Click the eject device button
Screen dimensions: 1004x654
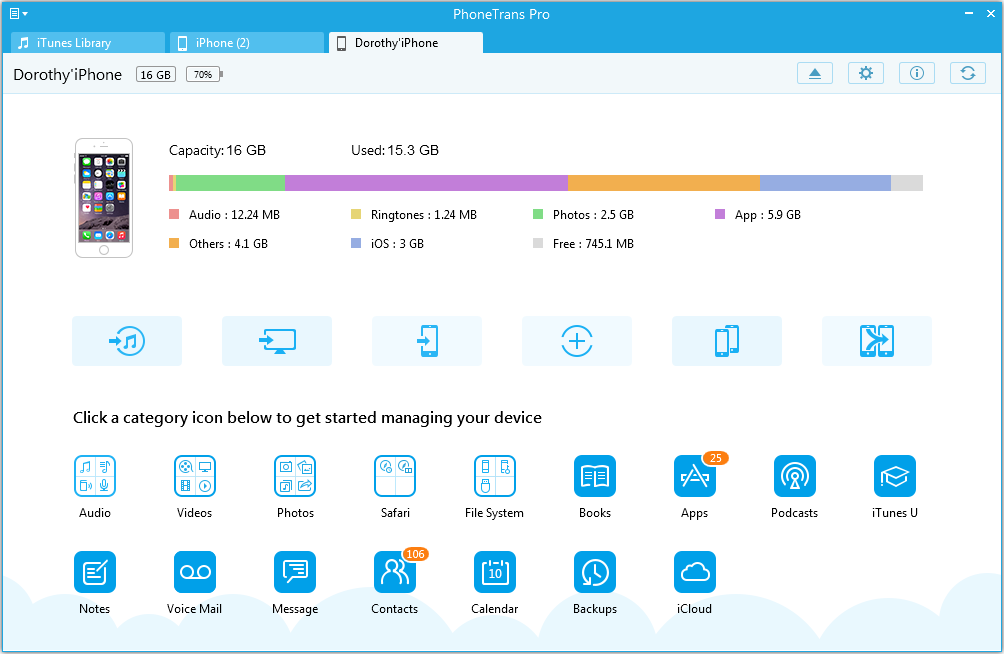point(815,74)
